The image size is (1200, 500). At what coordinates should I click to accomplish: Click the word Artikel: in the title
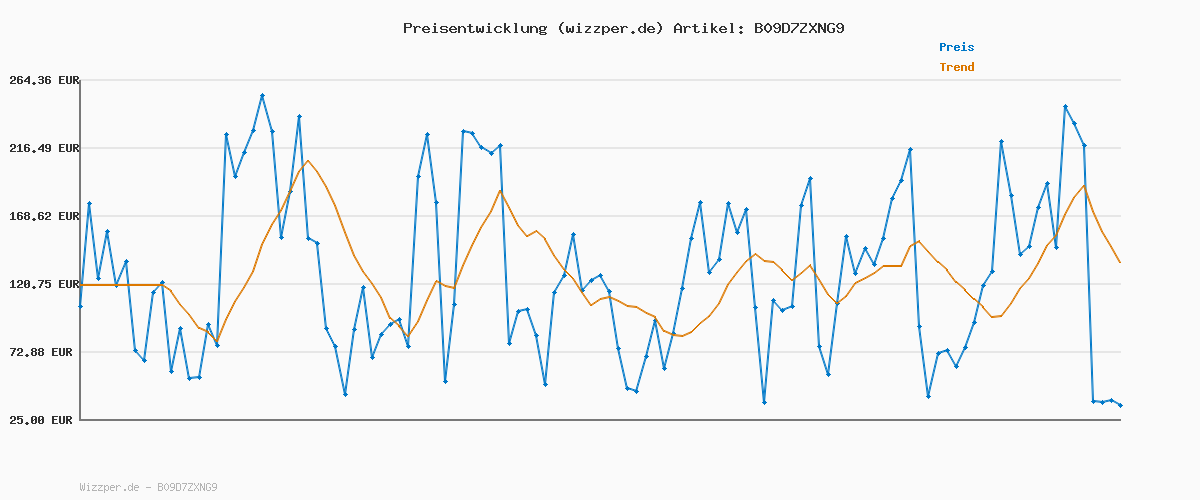pos(706,28)
